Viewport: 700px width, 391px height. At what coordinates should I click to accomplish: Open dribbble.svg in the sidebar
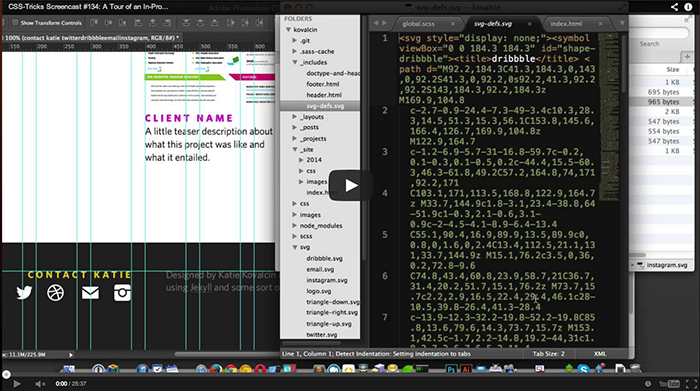click(325, 258)
